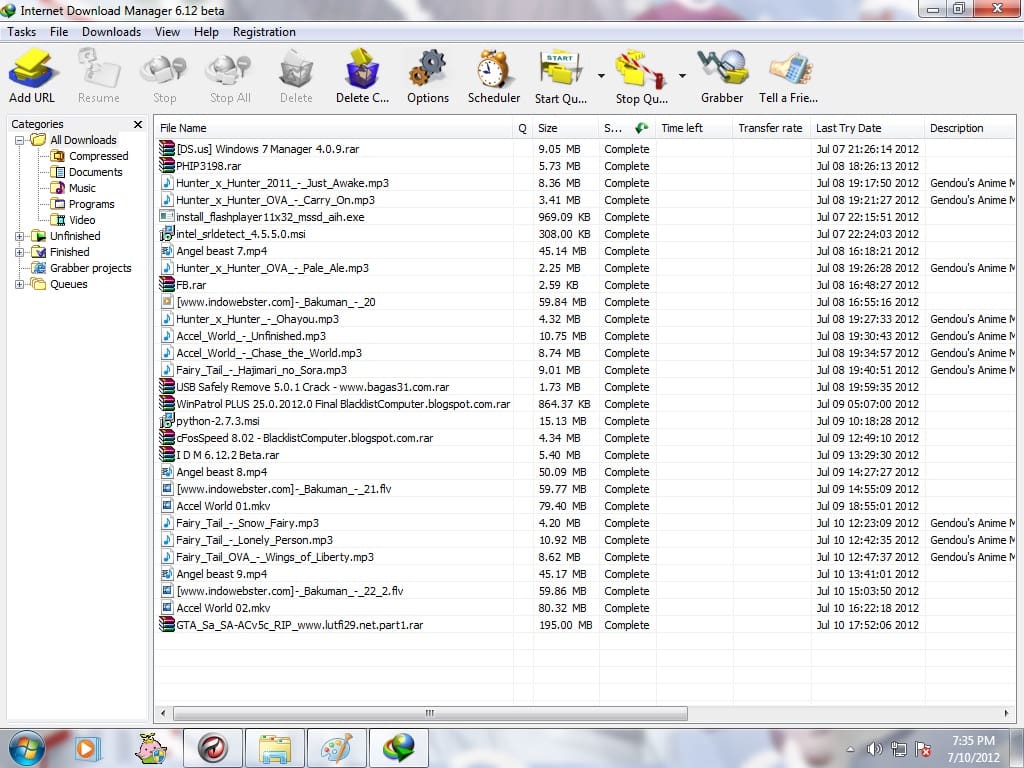Expand the Unfinished category
Image resolution: width=1024 pixels, height=768 pixels.
pyautogui.click(x=21, y=236)
